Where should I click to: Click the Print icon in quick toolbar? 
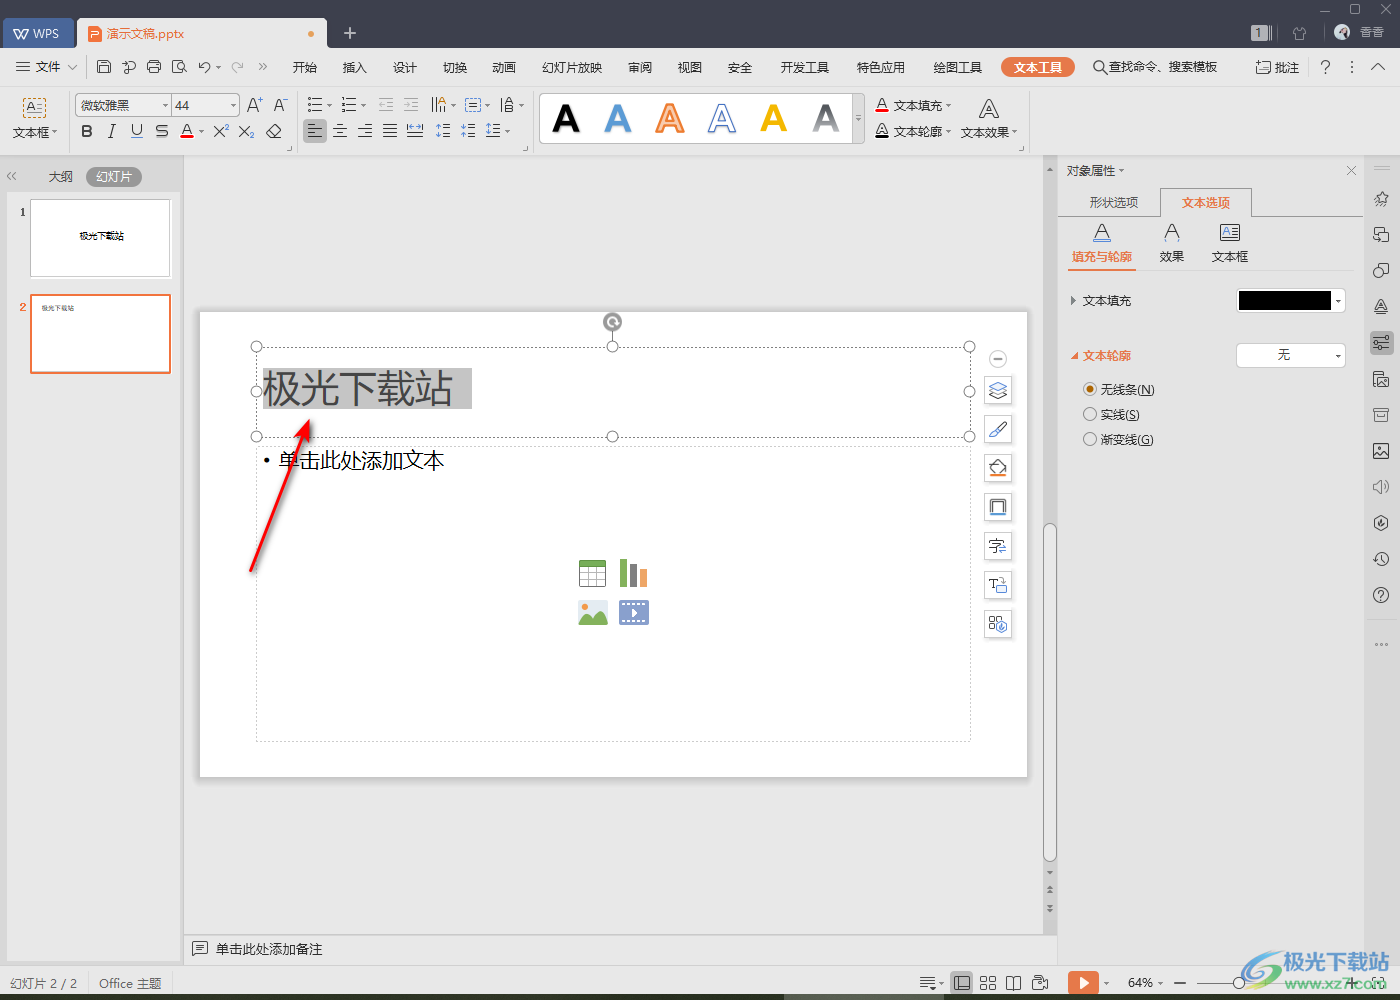click(x=154, y=67)
